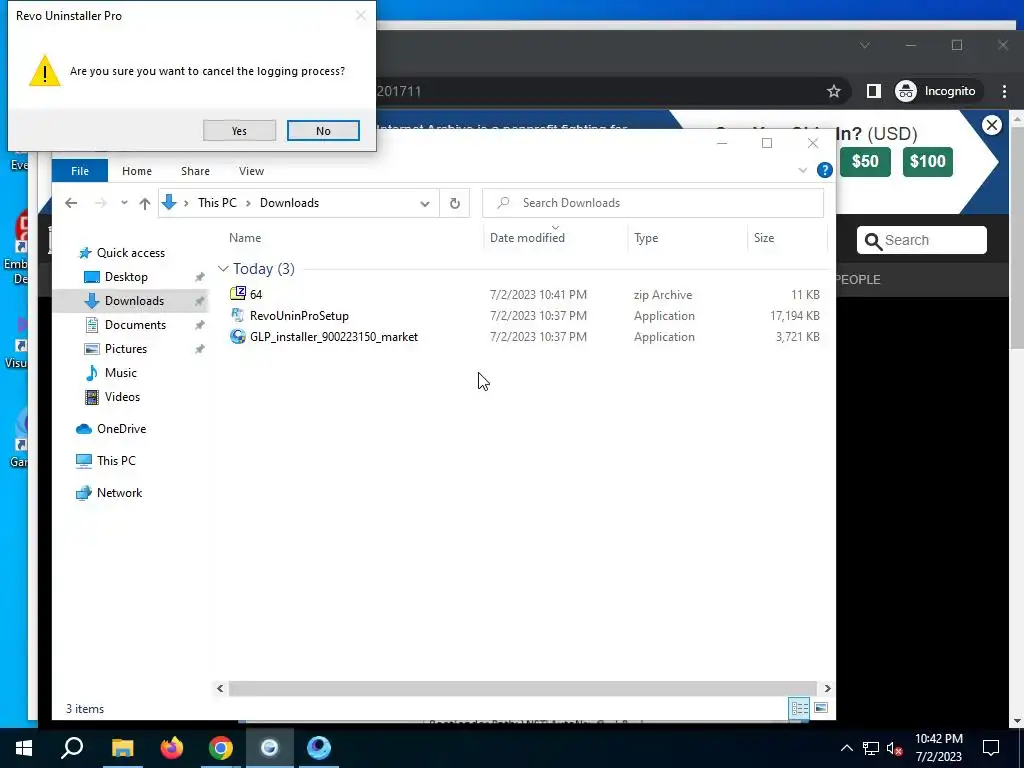
Task: Go up one folder level
Action: [145, 203]
